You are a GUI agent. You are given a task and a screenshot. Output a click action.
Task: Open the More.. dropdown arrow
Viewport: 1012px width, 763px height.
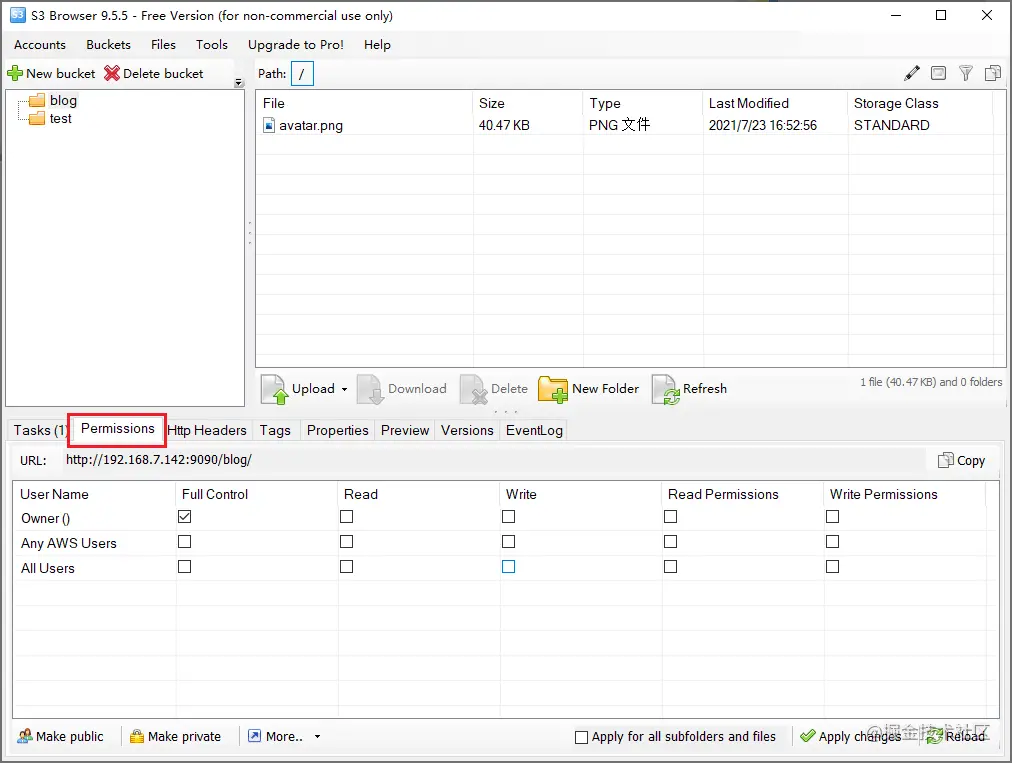click(318, 737)
